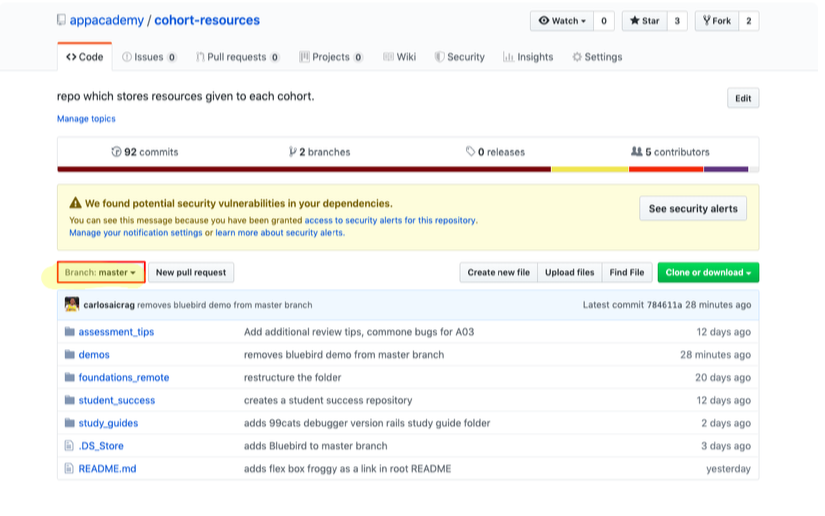
Task: Click the file icon next to .DS_Store
Action: 69,446
